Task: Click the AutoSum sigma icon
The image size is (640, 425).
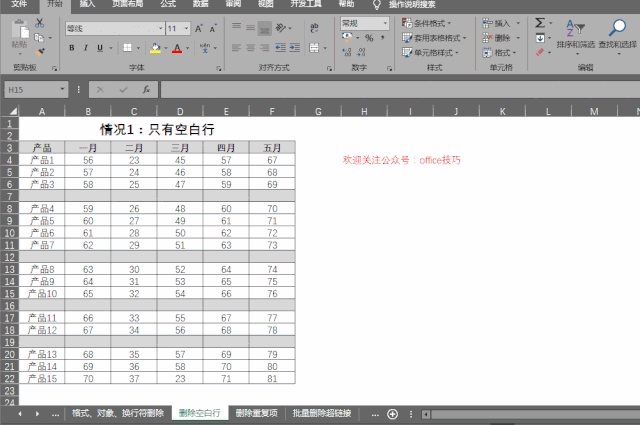Action: 540,23
